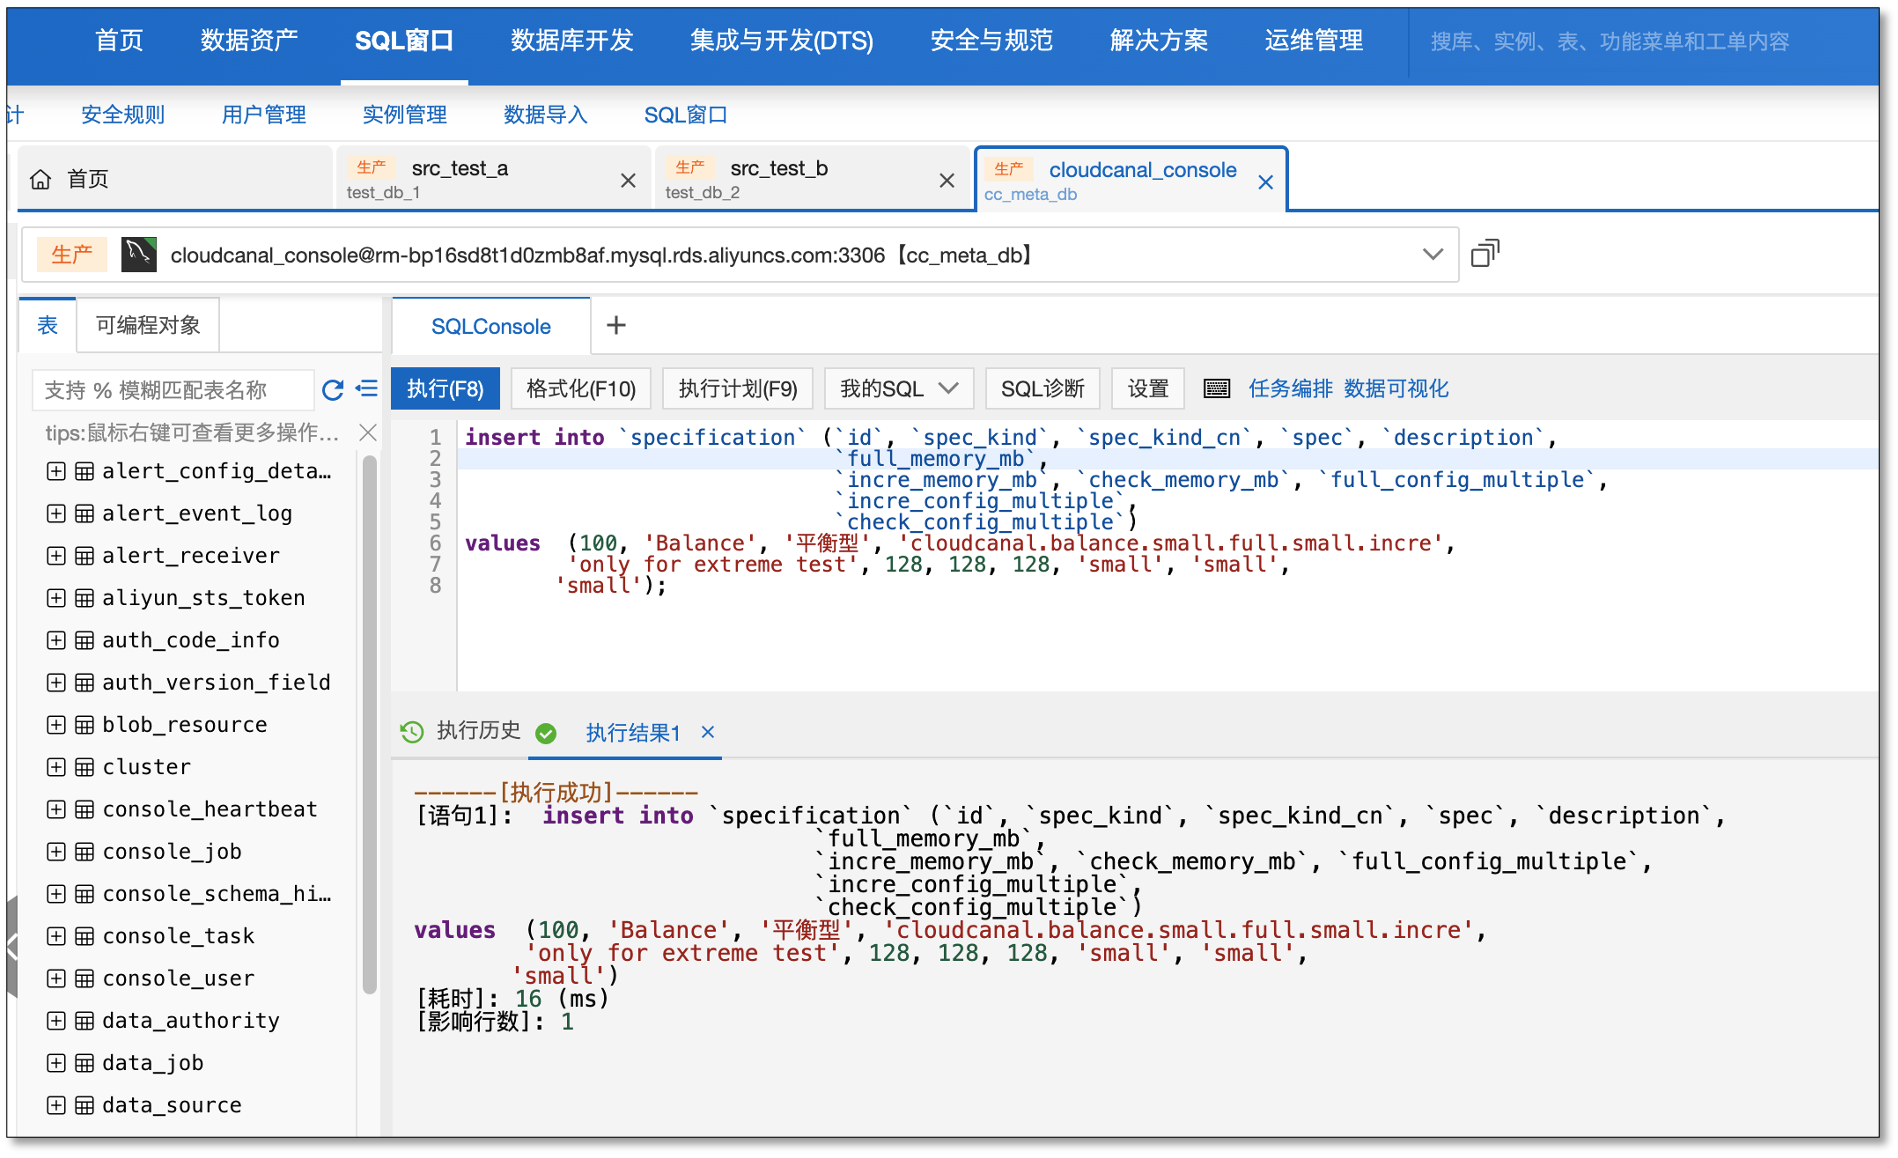Open 数据导入 submenu link
This screenshot has height=1158, width=1898.
pos(545,115)
